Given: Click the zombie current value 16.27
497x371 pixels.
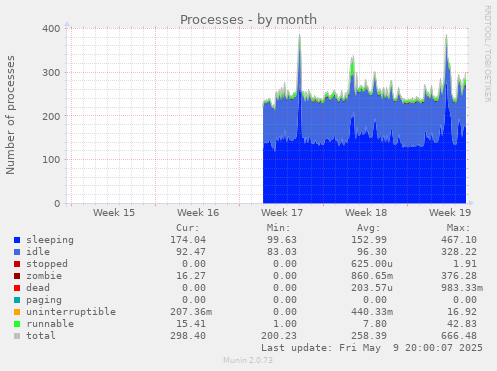Looking at the screenshot, I should (191, 276).
